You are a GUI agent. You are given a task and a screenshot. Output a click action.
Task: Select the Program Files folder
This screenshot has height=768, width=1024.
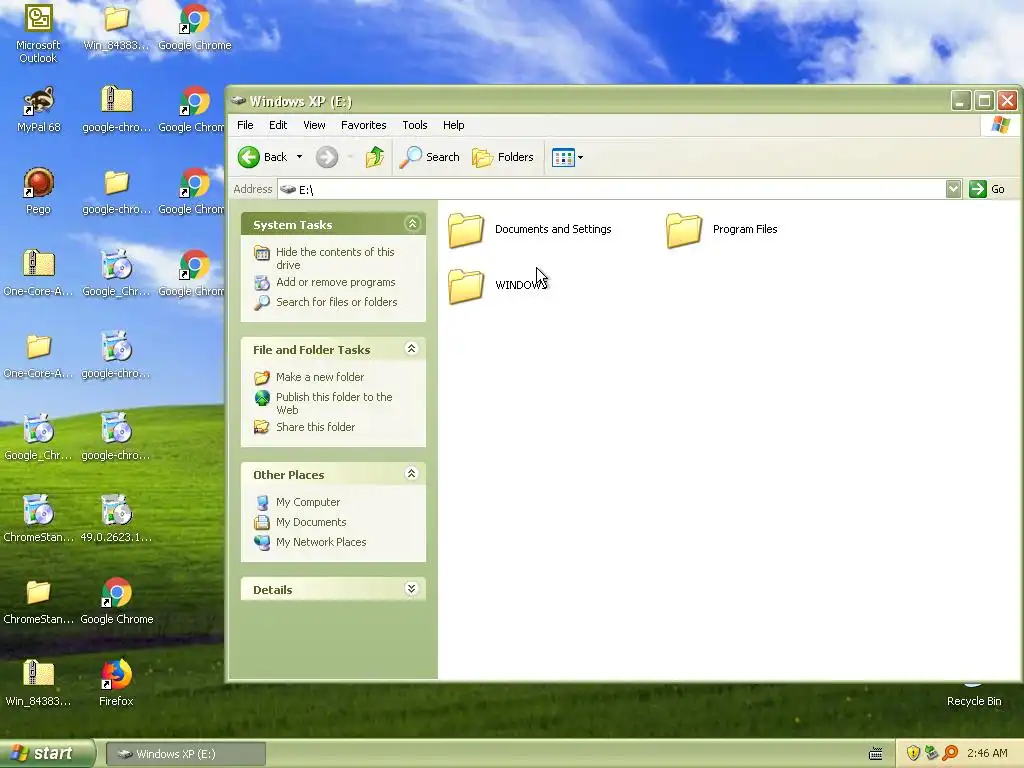[x=722, y=229]
